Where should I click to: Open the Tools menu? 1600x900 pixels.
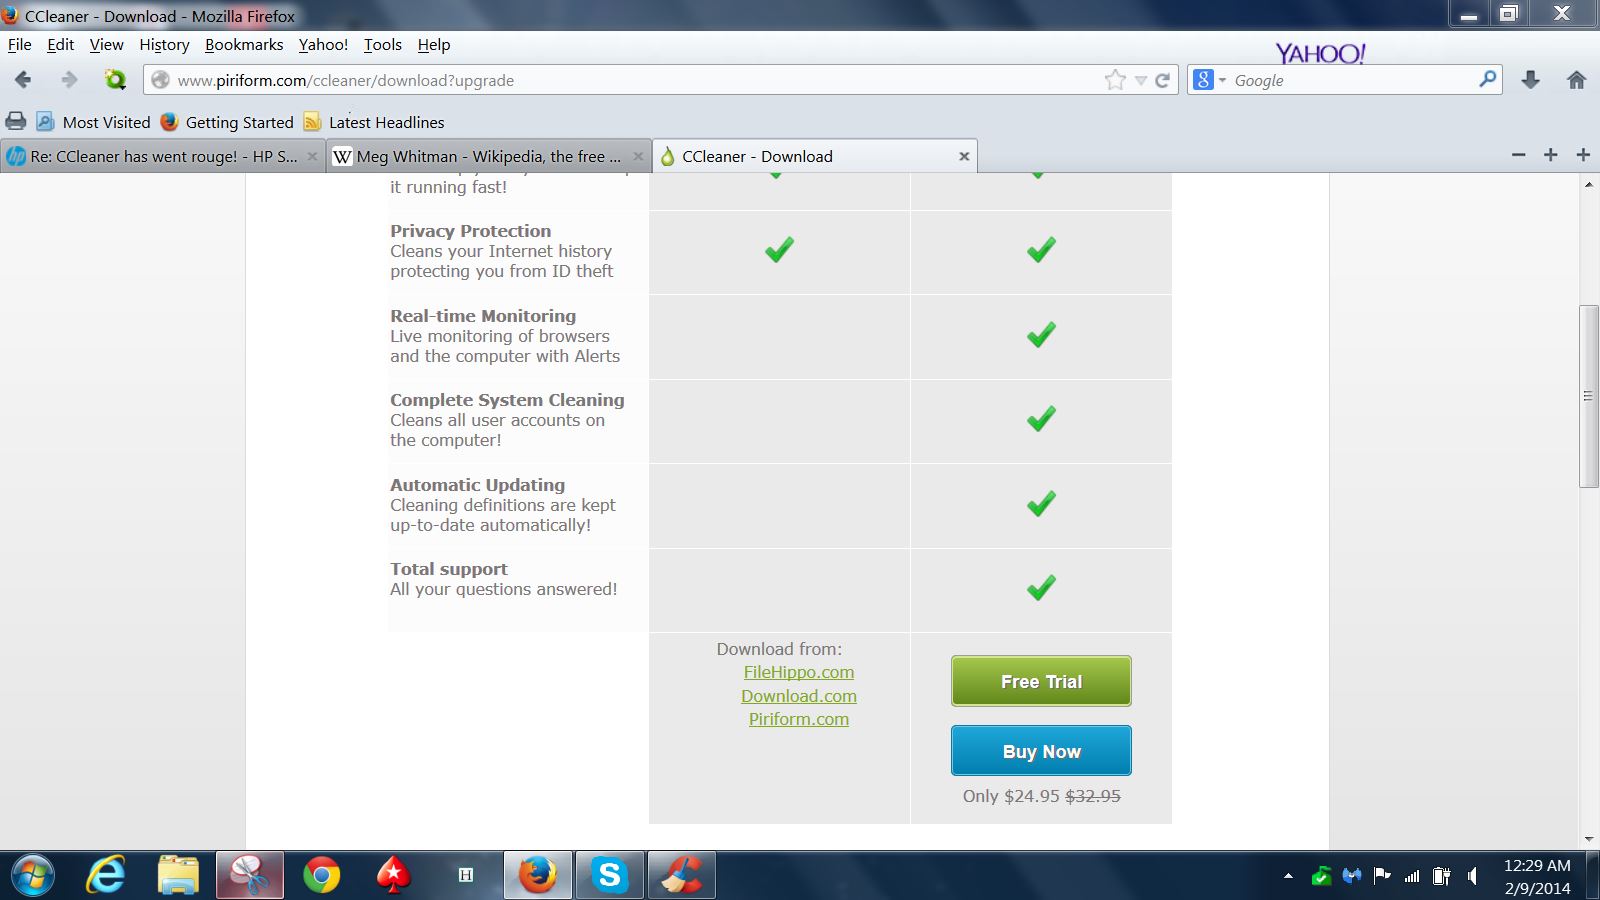382,45
